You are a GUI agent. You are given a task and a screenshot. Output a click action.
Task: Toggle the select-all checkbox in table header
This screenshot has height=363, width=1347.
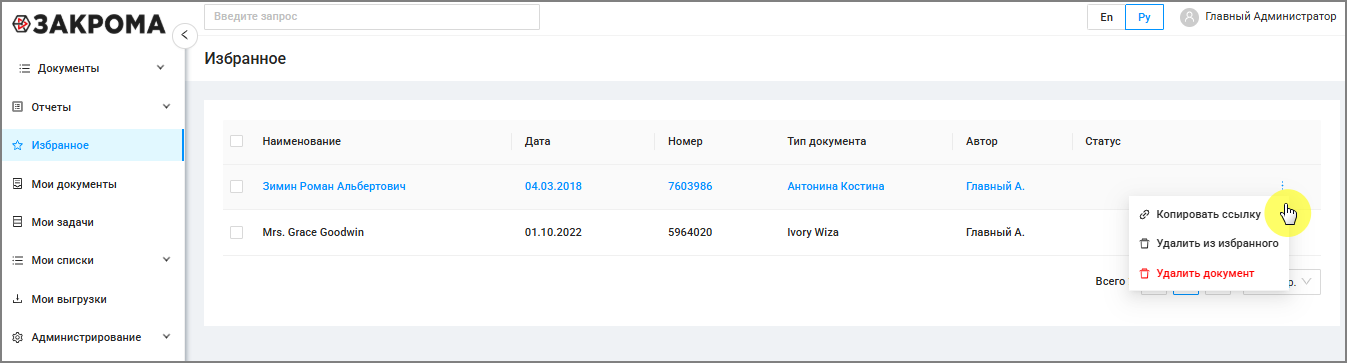pyautogui.click(x=236, y=141)
